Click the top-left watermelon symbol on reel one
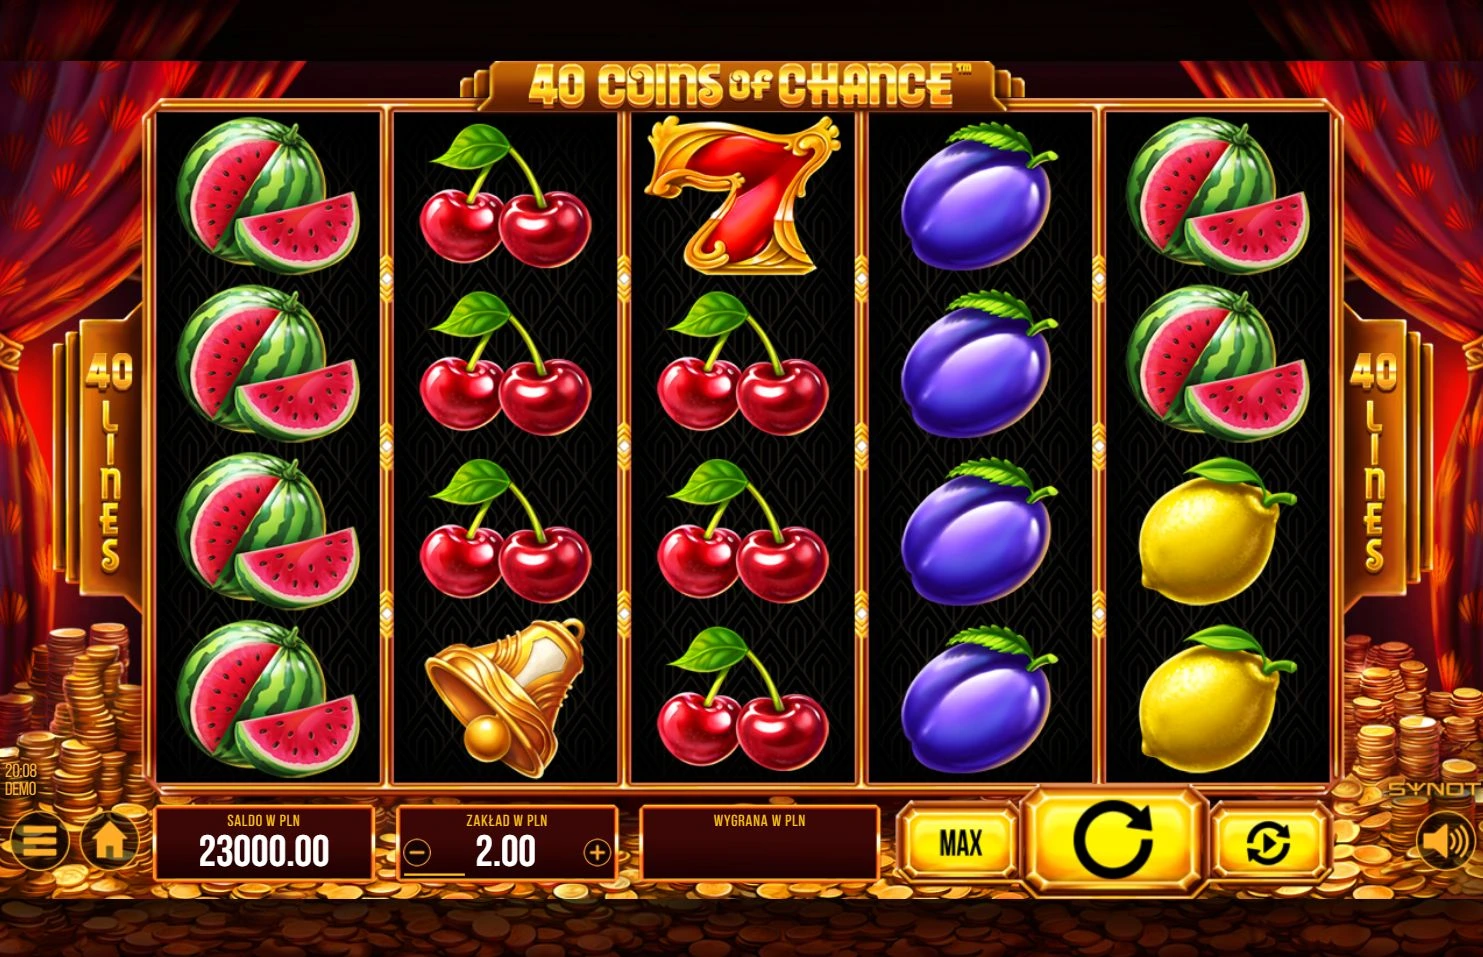This screenshot has width=1483, height=957. (267, 194)
